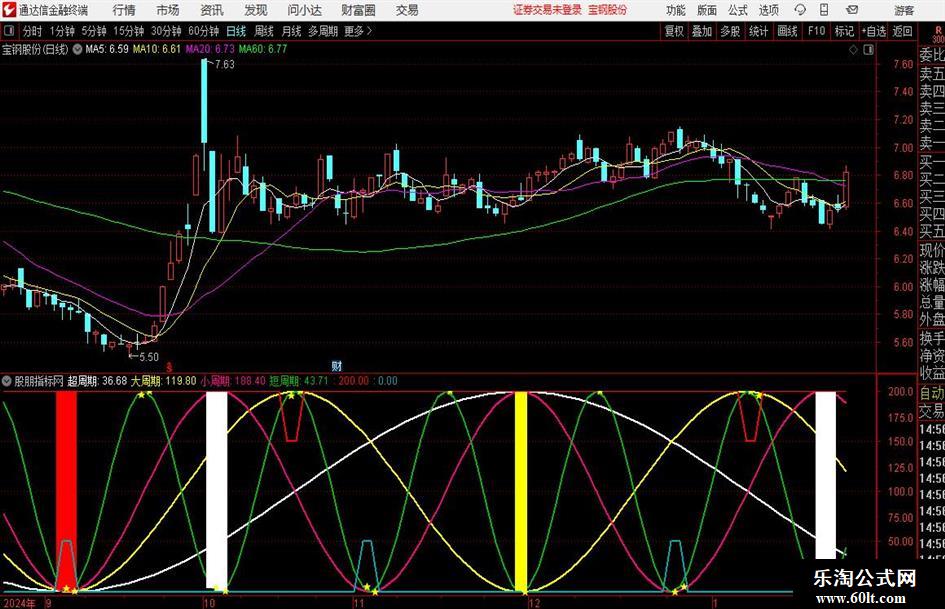This screenshot has height=609, width=945.
Task: Open the 多周期 multi-period view
Action: (x=323, y=31)
